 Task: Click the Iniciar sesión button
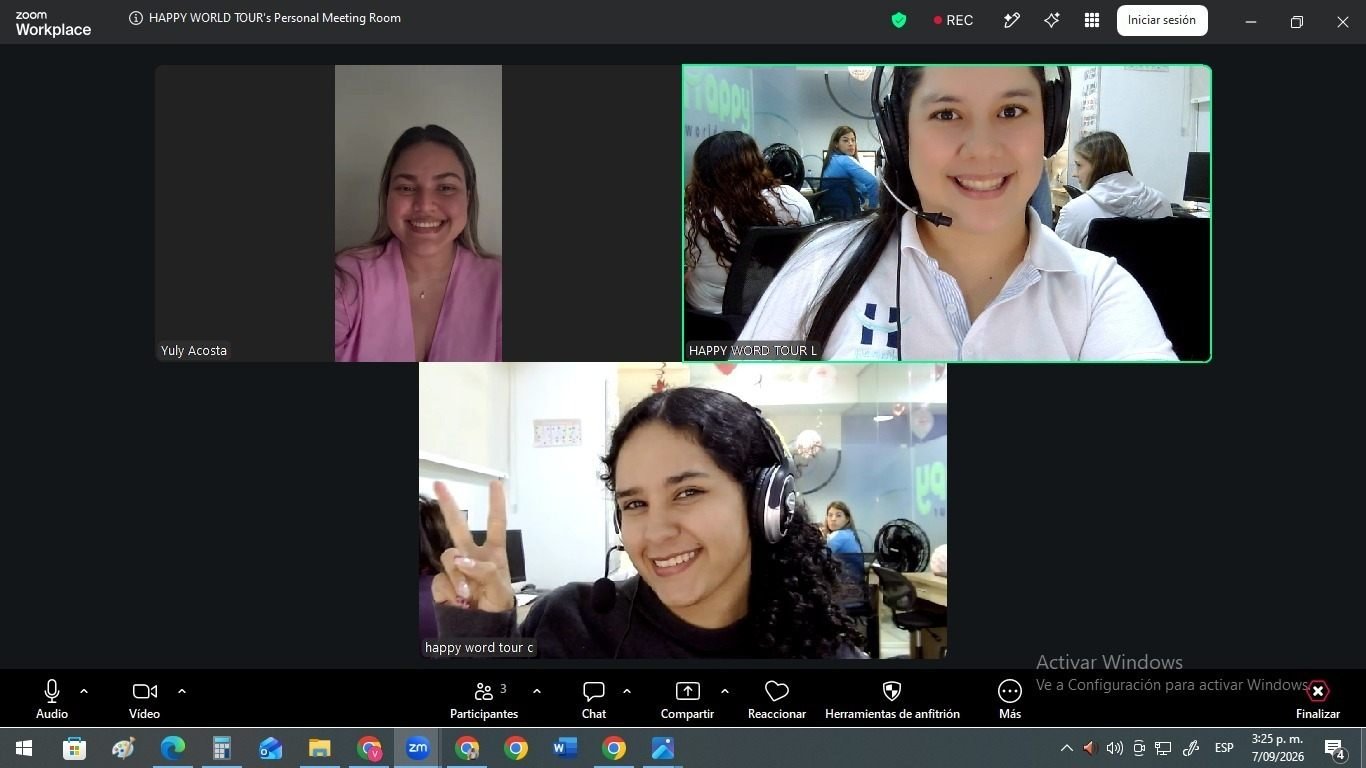pos(1162,20)
